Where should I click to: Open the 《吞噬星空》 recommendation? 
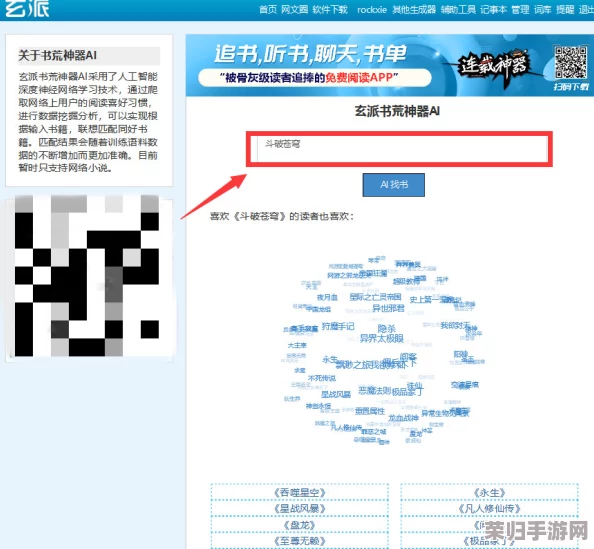coord(300,492)
